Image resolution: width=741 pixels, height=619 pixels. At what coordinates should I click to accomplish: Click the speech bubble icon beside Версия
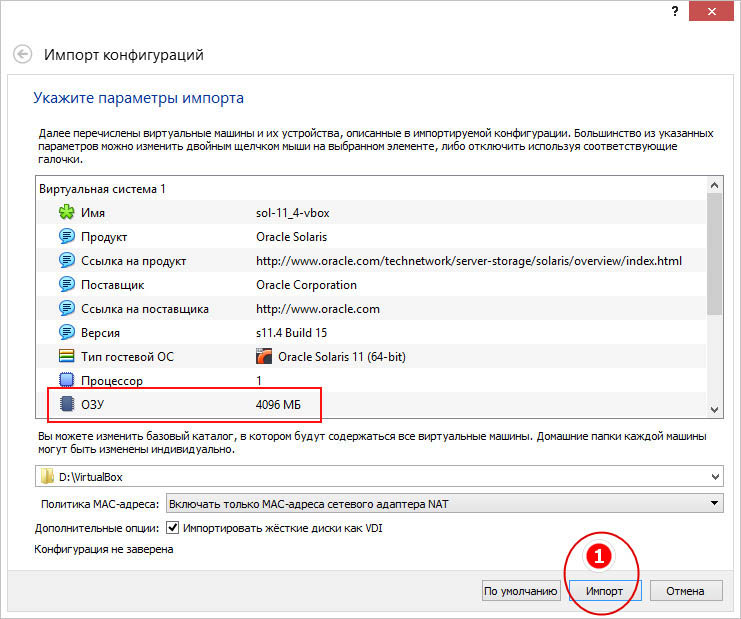(x=67, y=332)
